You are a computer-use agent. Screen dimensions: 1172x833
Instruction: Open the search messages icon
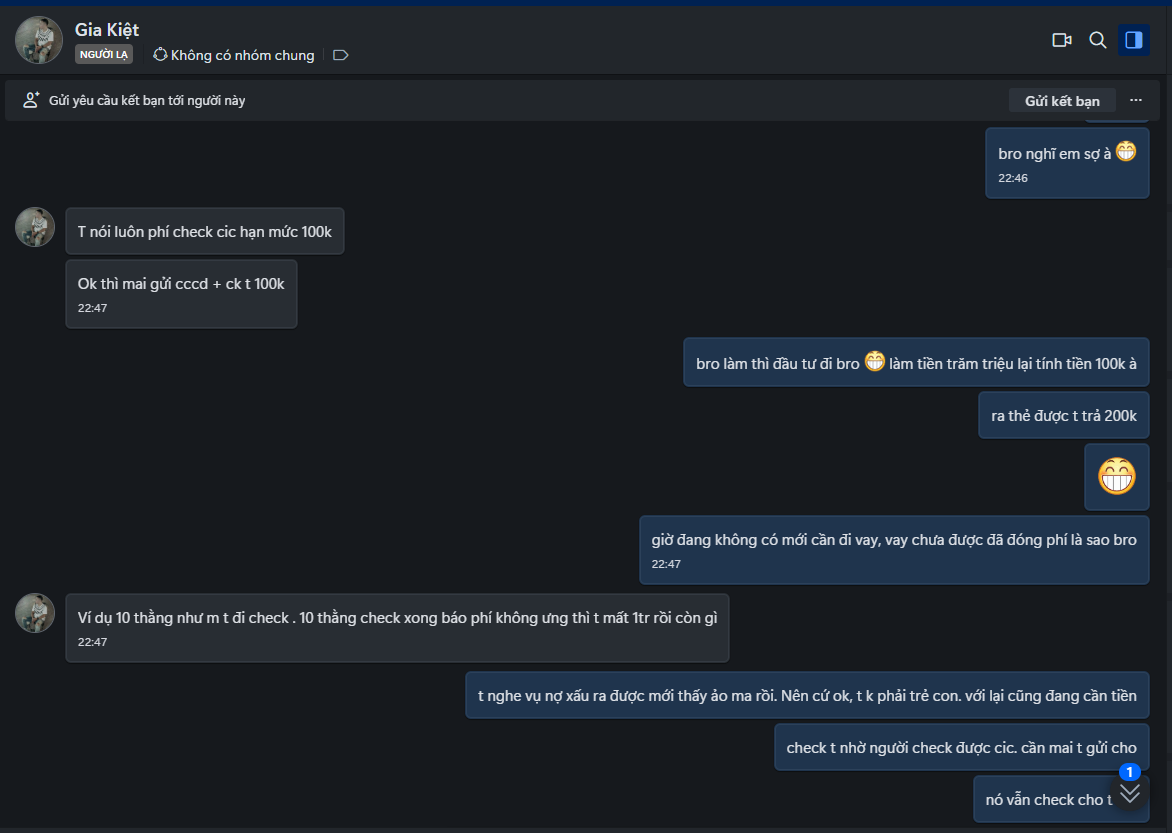click(1097, 40)
